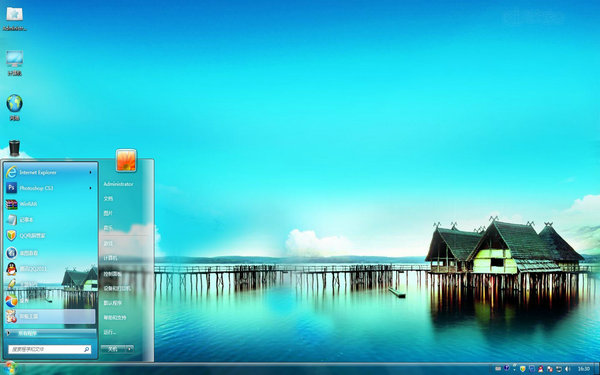Viewport: 600px width, 375px height.
Task: Show All Programs (所有程序) list
Action: (51, 333)
